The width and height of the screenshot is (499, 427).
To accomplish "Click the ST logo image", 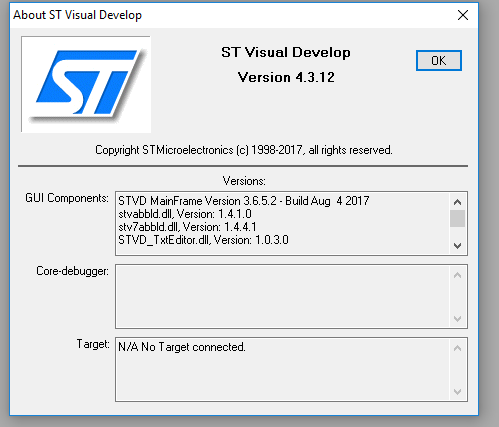I will pyautogui.click(x=86, y=84).
